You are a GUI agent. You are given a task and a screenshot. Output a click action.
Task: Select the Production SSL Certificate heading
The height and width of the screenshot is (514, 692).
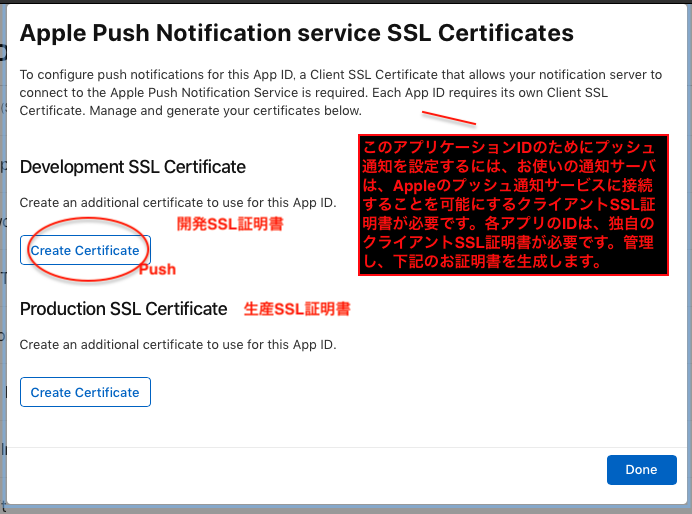pos(124,309)
